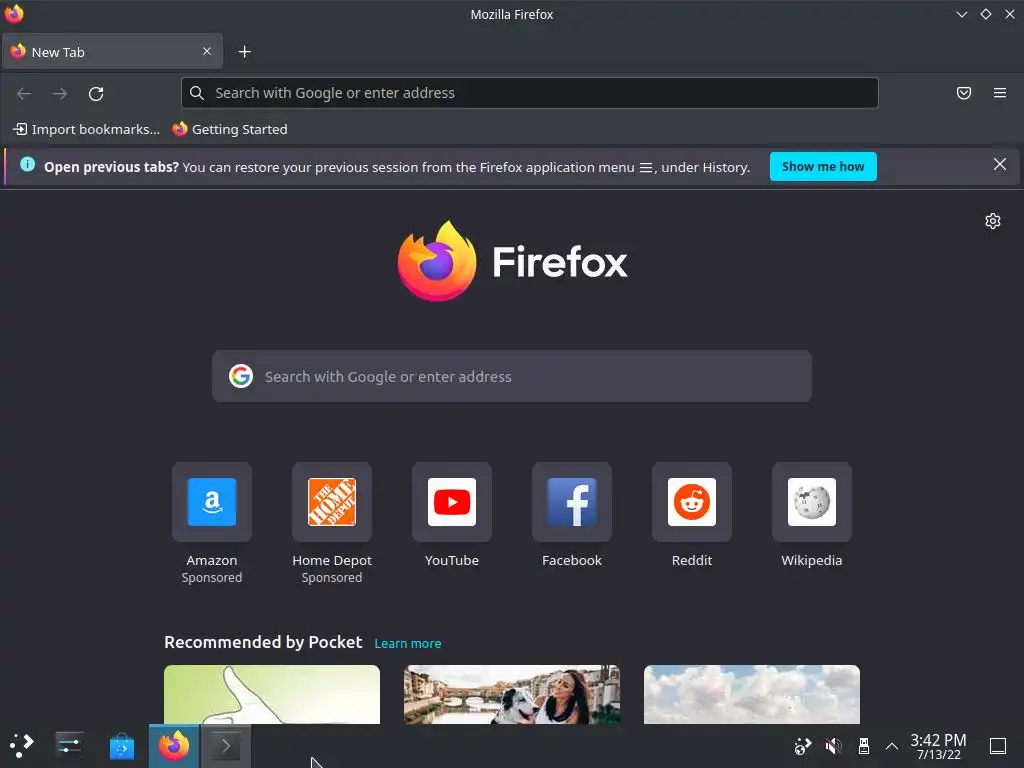The image size is (1024, 768).
Task: Open the first Pocket story with hand illustration
Action: (x=272, y=694)
